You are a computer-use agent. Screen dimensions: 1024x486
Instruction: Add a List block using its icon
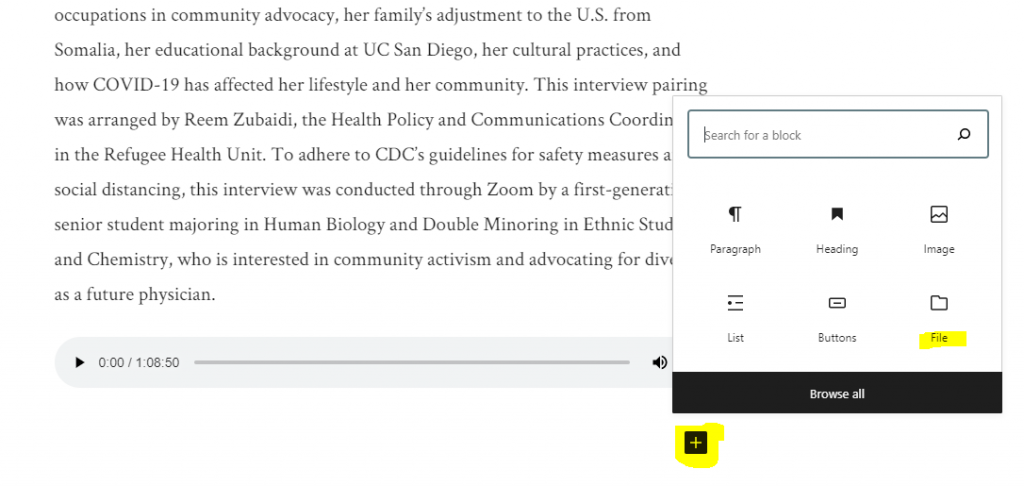pos(735,303)
